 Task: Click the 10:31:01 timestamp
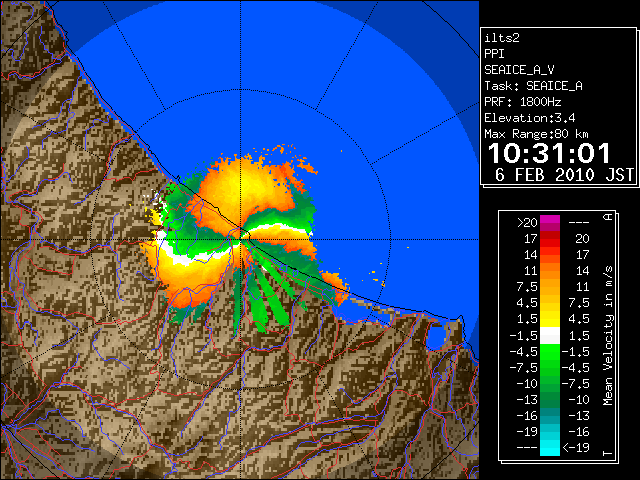[549, 153]
